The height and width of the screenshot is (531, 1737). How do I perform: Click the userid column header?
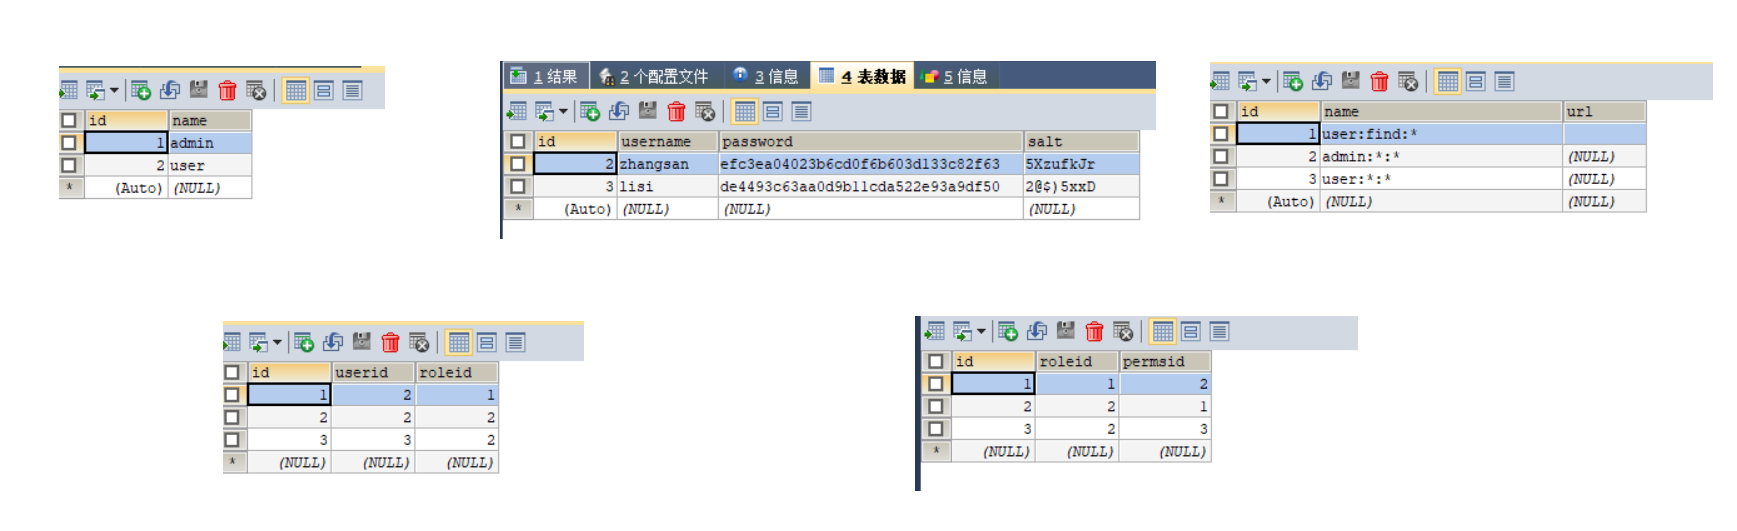[x=373, y=372]
